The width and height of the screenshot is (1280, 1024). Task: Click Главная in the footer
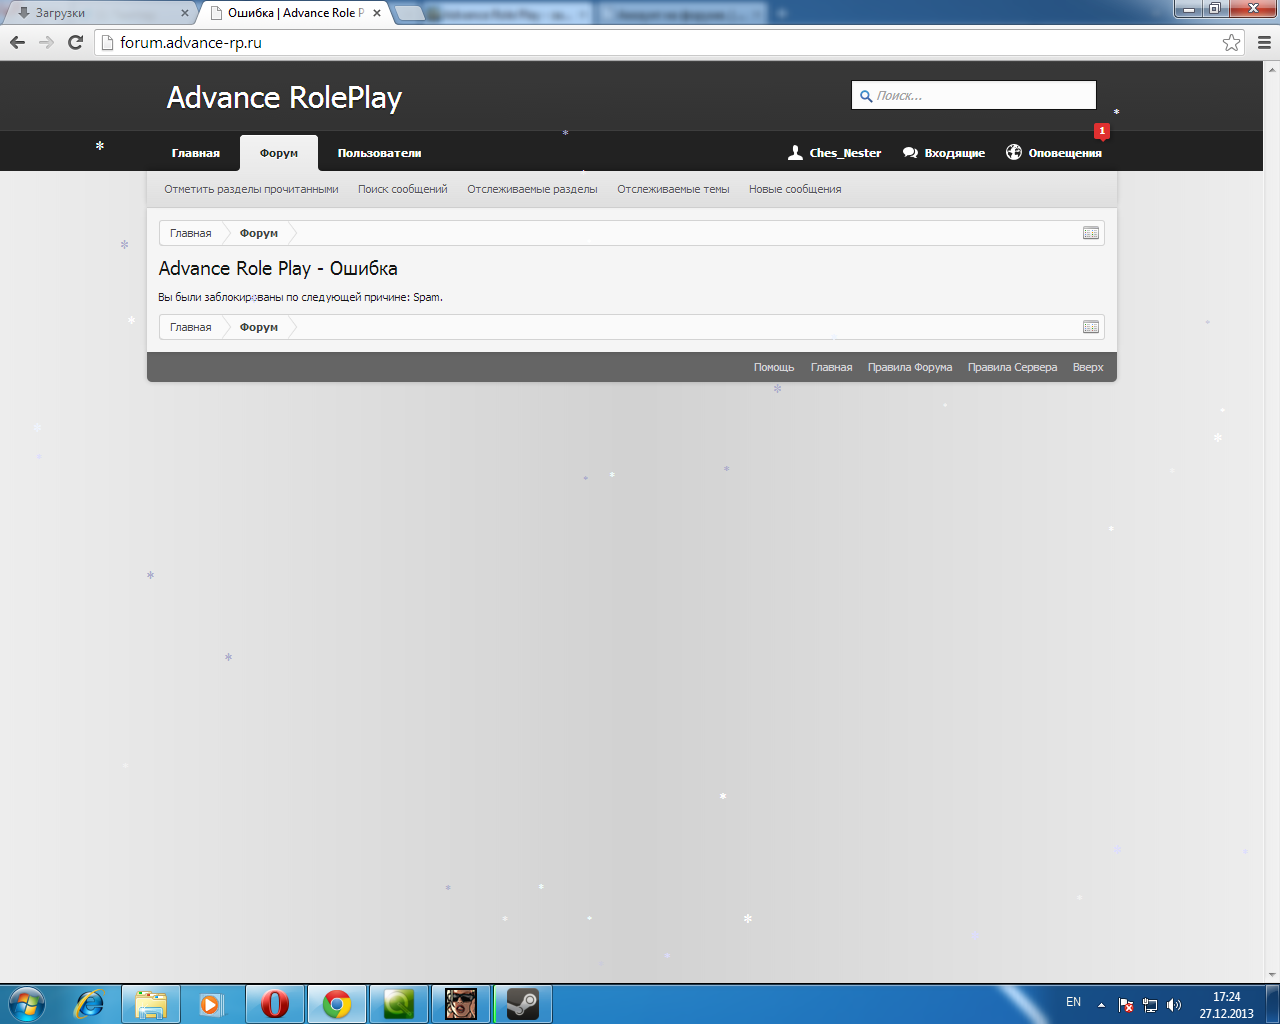click(831, 367)
